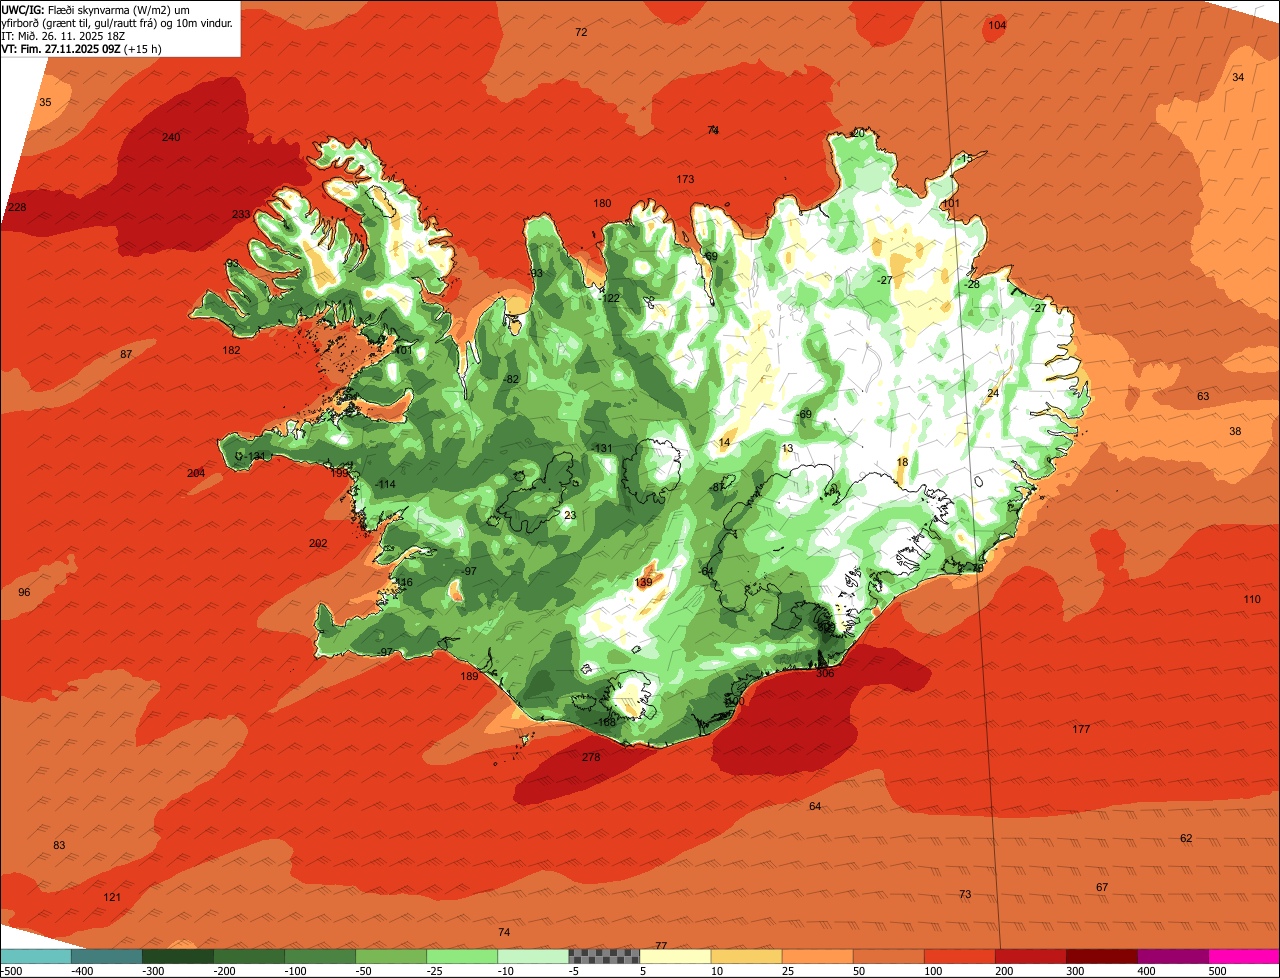The height and width of the screenshot is (978, 1280).
Task: Click the map value '24'
Action: click(993, 393)
